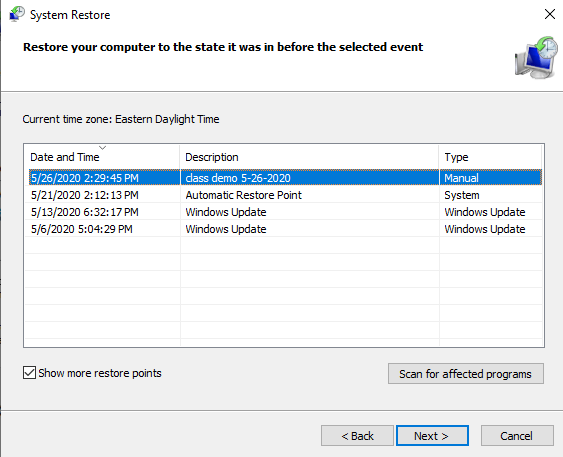
Task: Click the Show more restore points label
Action: click(x=100, y=373)
